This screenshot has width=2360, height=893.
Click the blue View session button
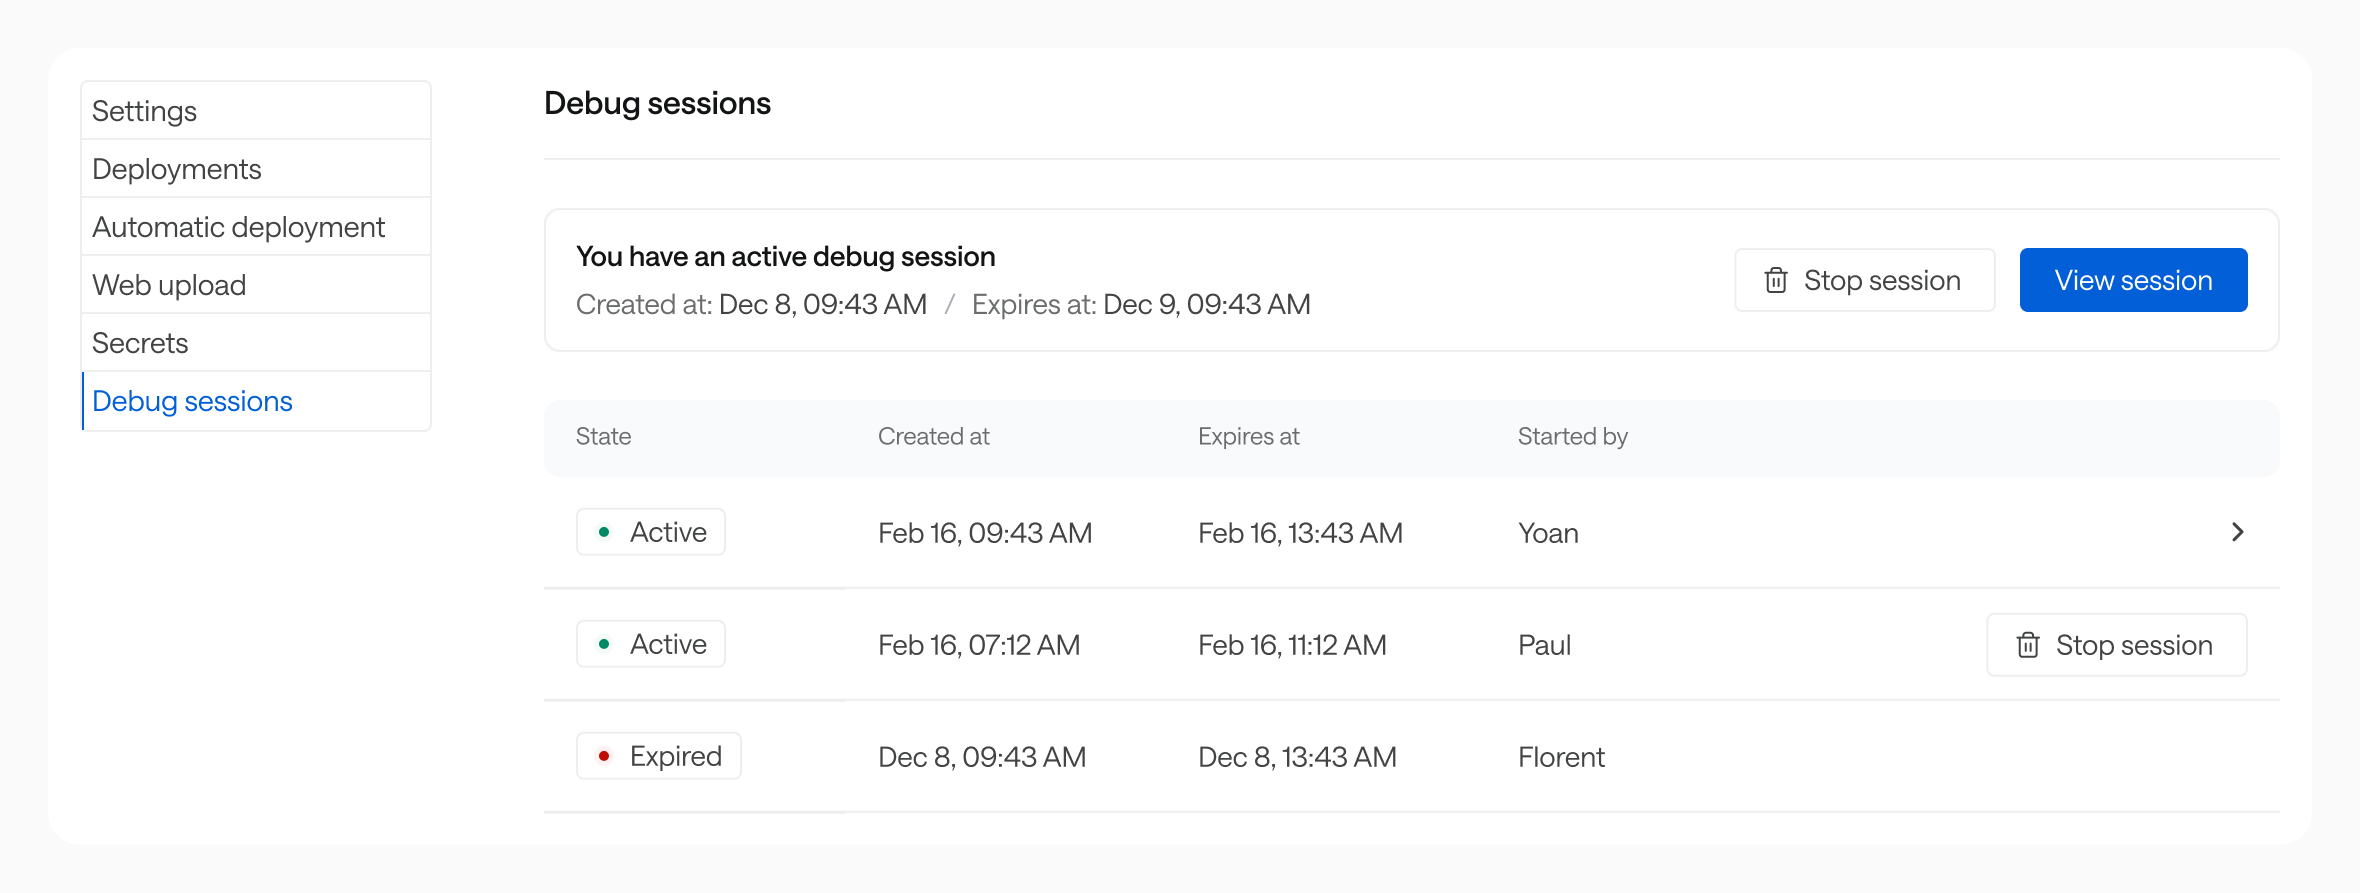(2133, 280)
